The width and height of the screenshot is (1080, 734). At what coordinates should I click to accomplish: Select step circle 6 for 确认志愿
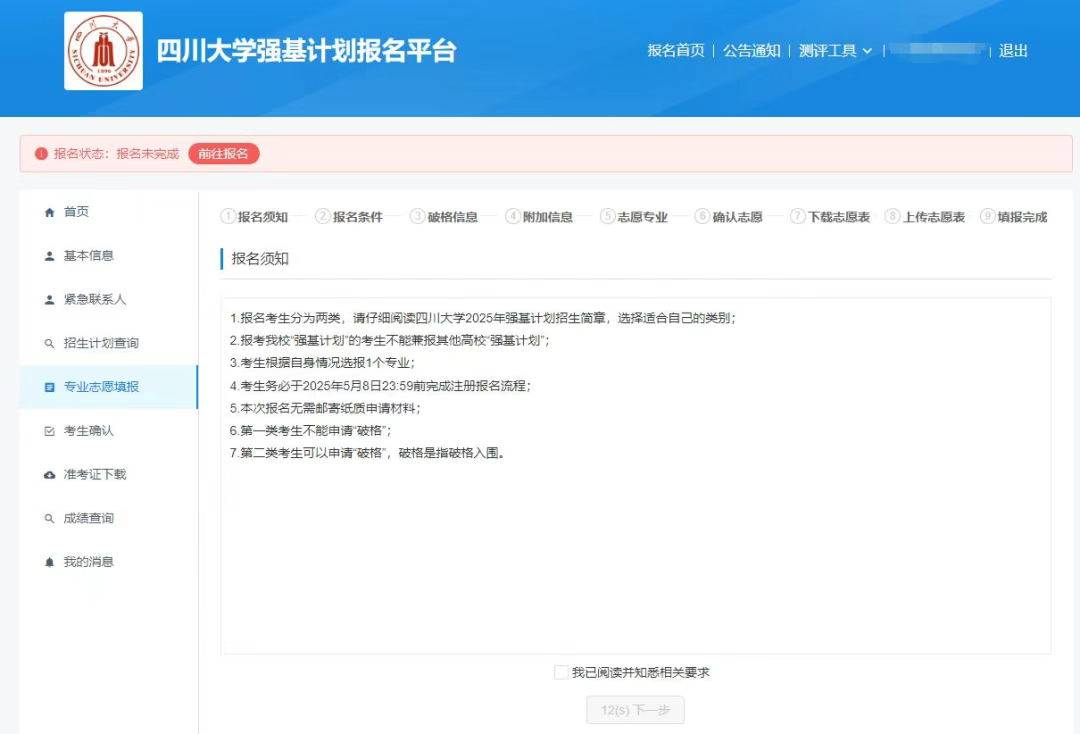tap(702, 216)
